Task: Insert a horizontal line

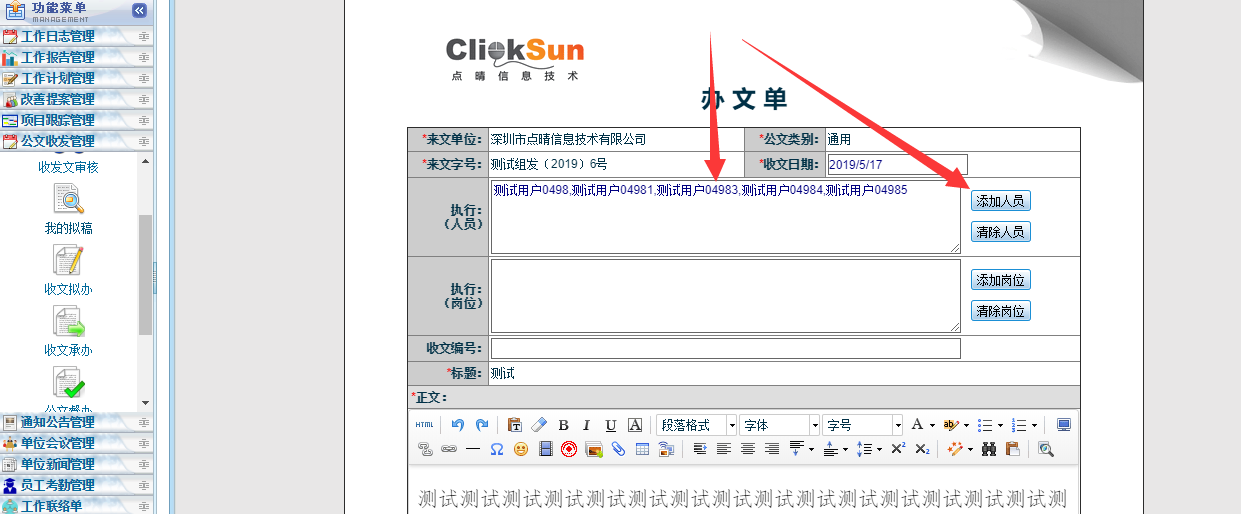Action: [473, 449]
